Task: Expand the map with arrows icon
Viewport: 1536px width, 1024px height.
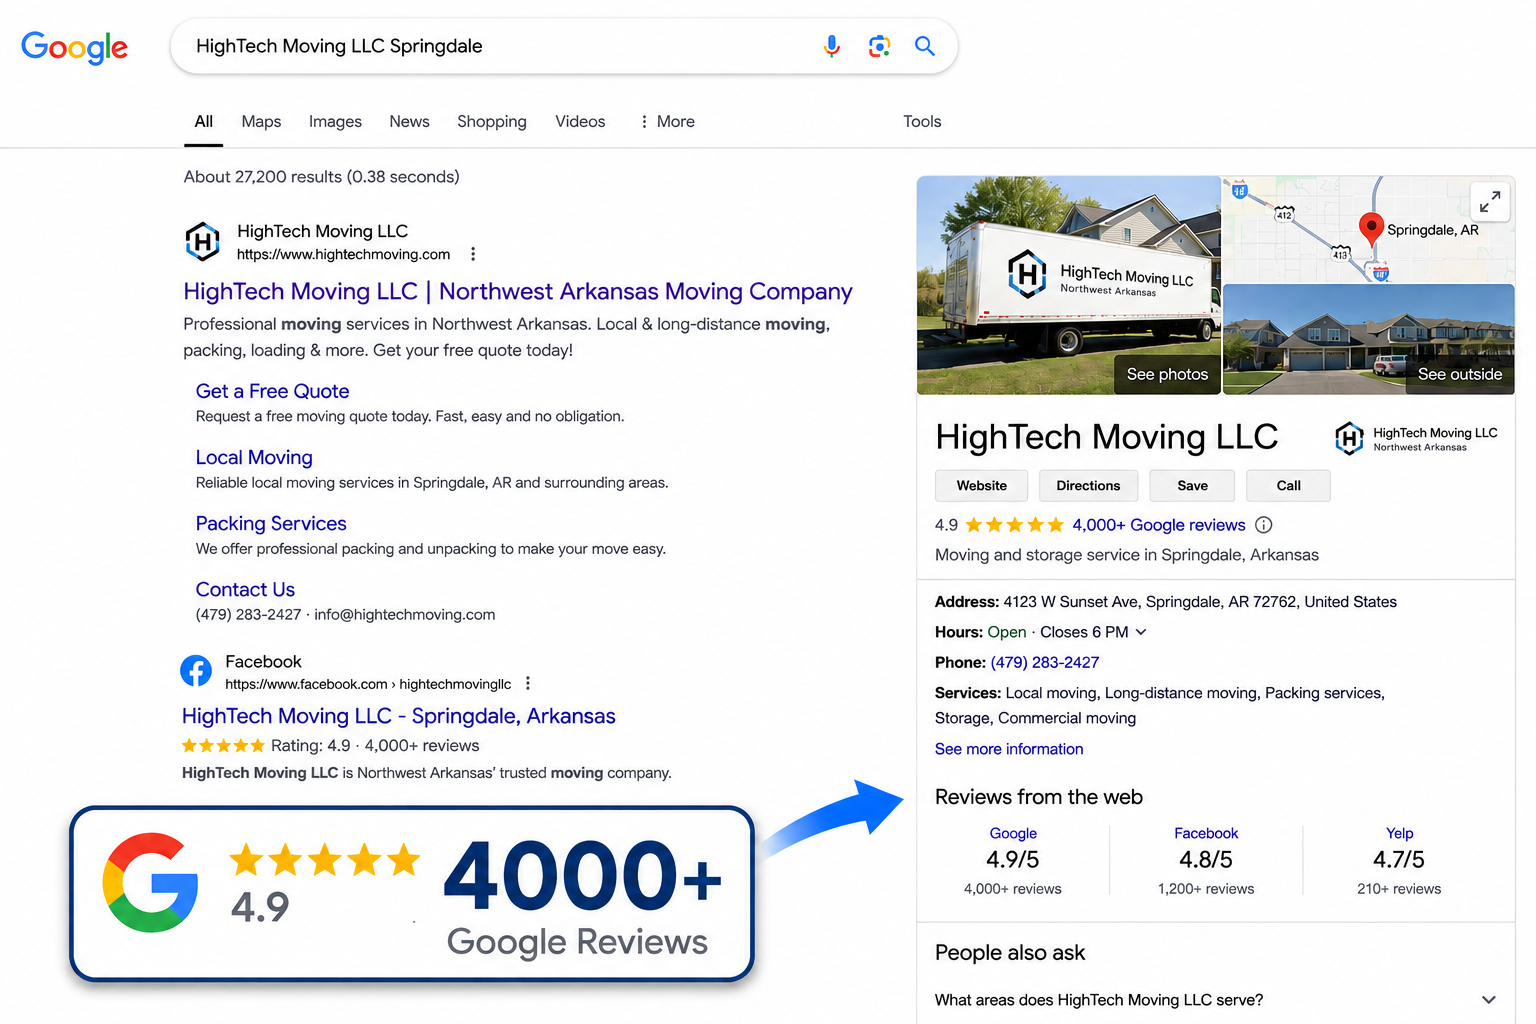Action: point(1490,202)
